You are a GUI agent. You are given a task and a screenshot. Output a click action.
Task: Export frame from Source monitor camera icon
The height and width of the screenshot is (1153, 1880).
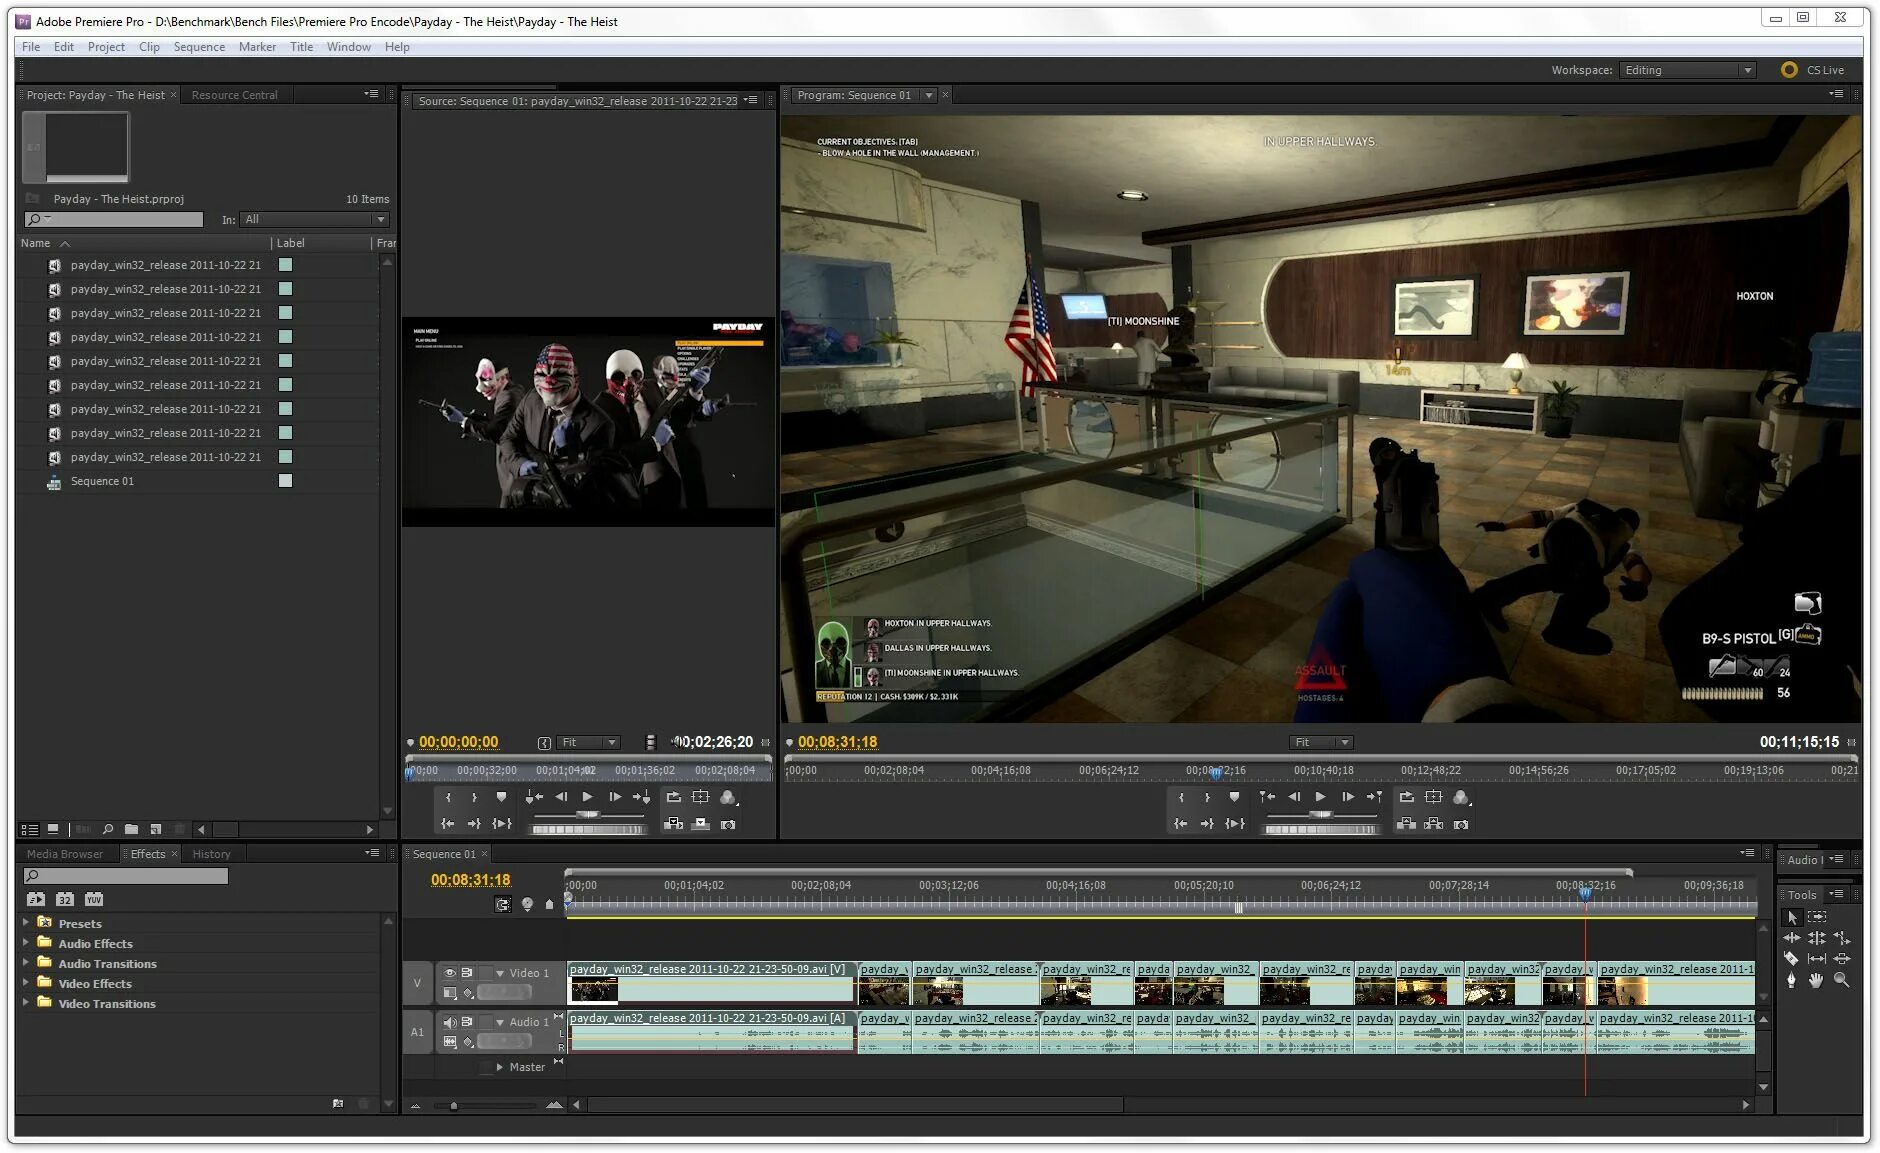728,824
